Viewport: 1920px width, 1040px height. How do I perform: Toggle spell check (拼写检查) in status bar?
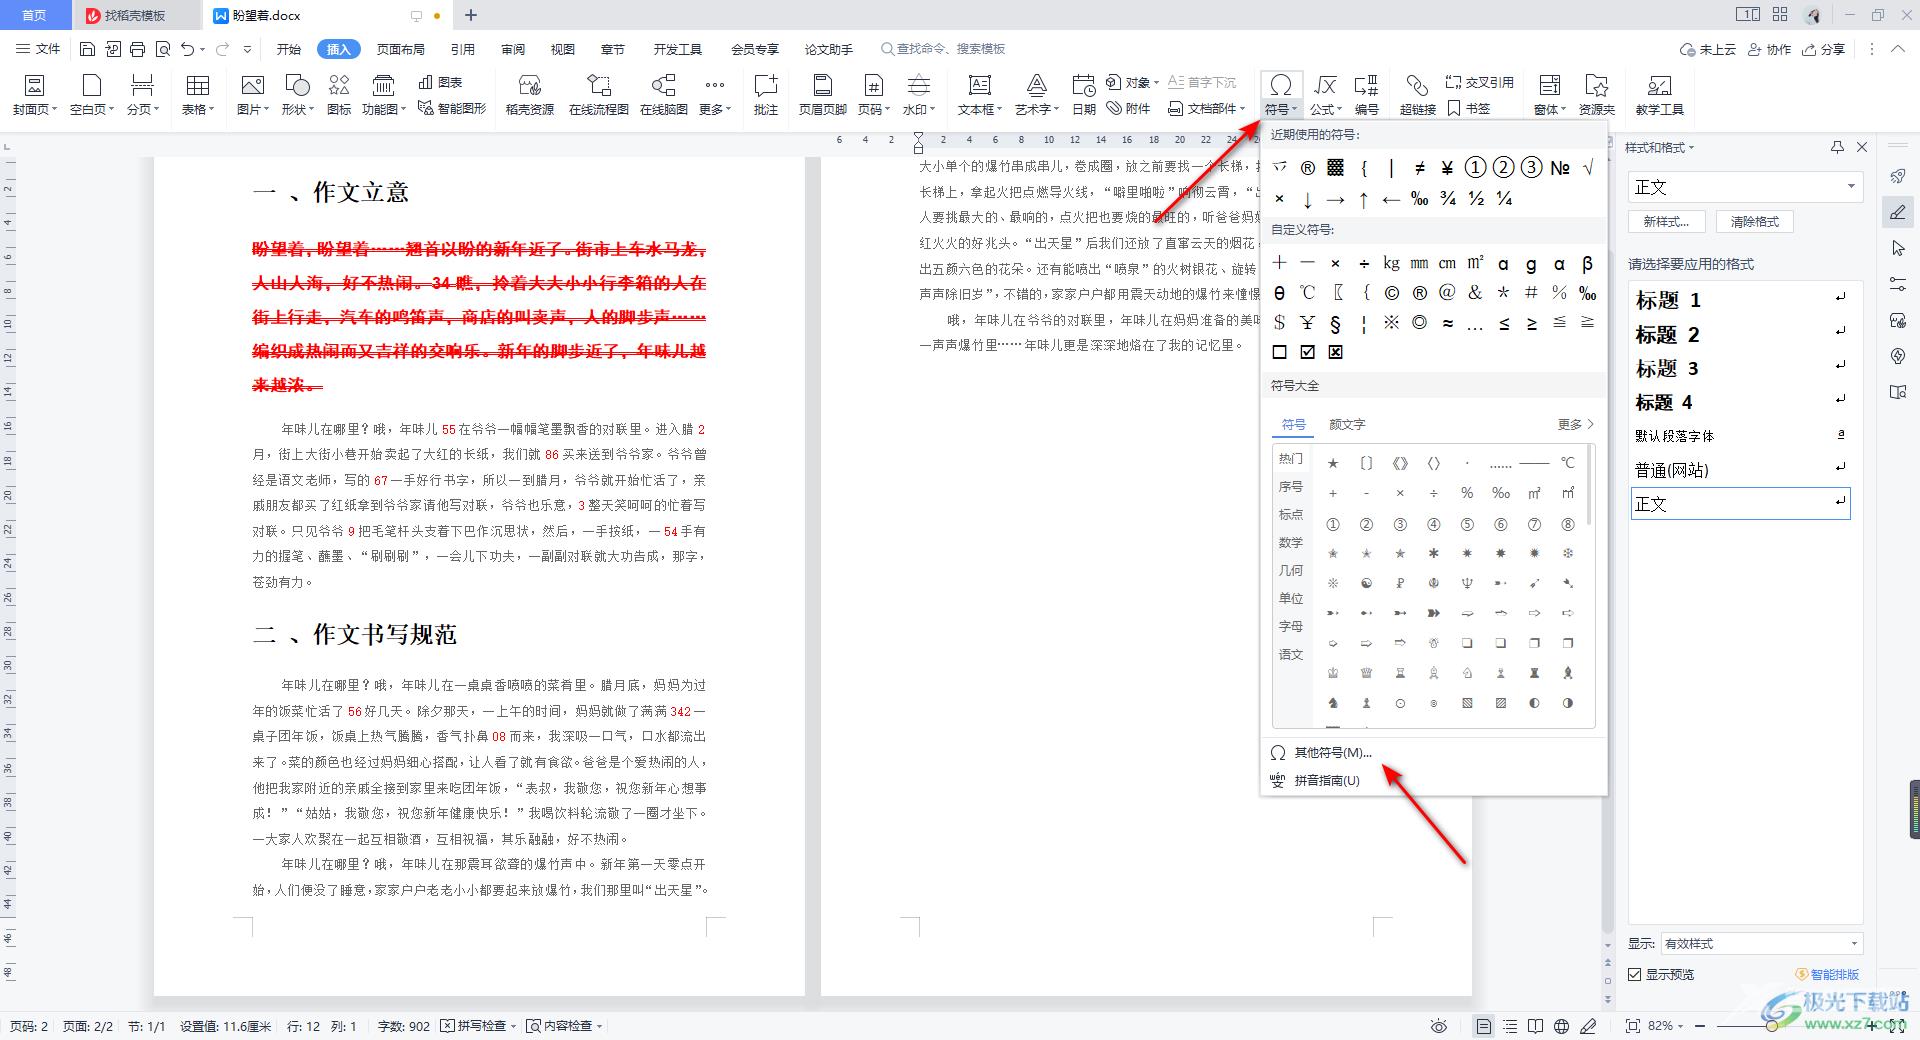480,1026
